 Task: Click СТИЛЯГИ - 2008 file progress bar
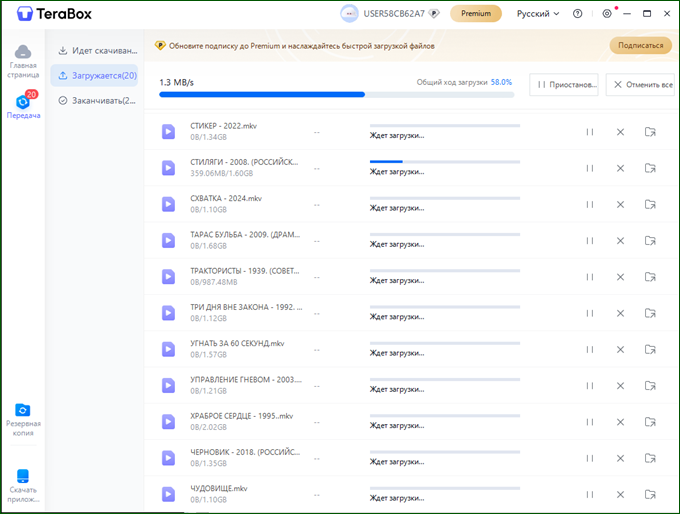coord(445,162)
